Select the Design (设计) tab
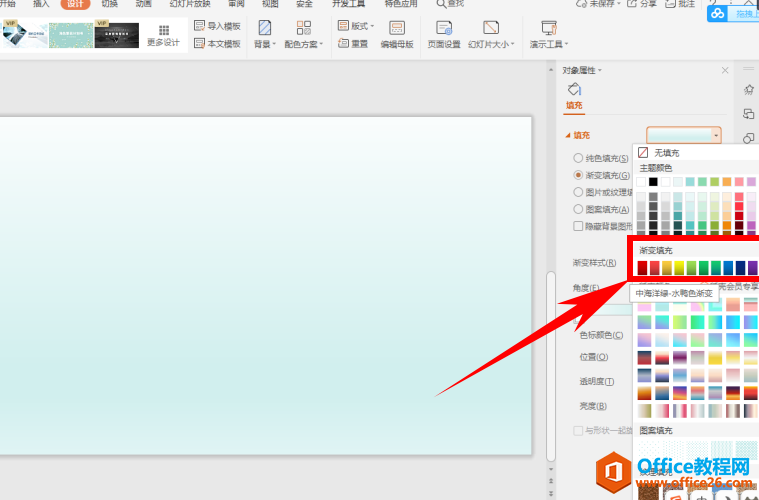759x500 pixels. [x=76, y=4]
